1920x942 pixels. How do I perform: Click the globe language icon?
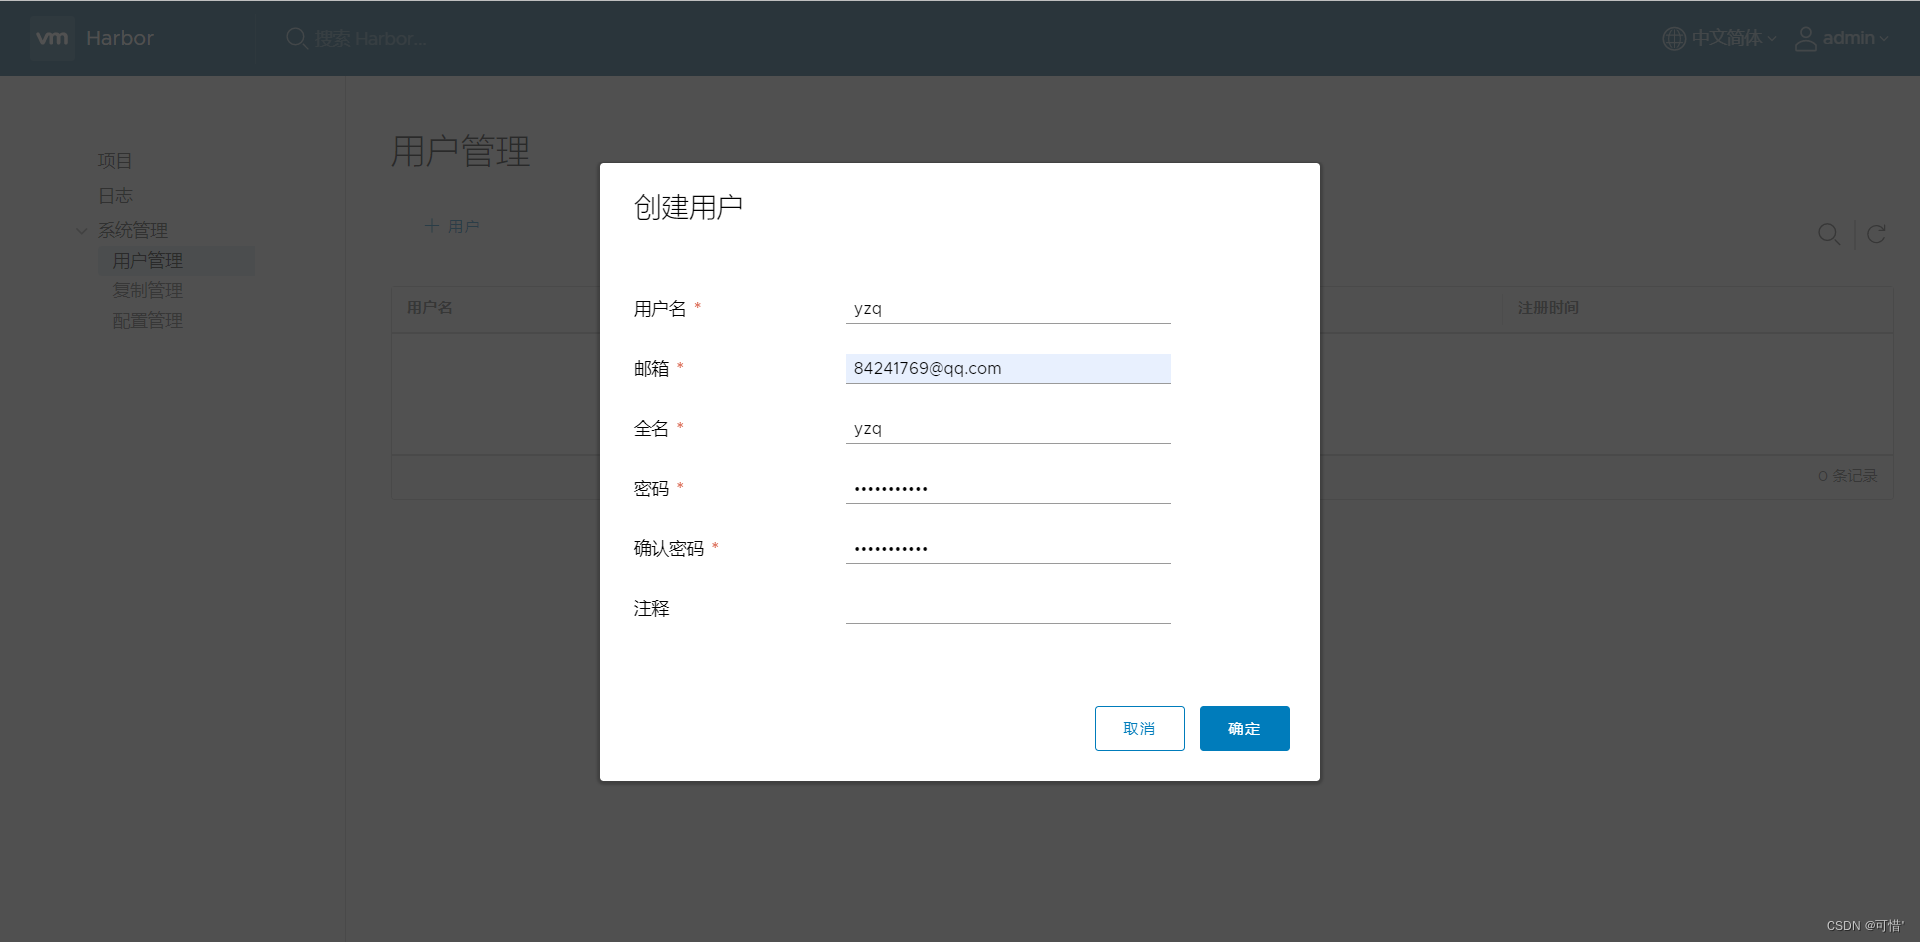coord(1674,38)
